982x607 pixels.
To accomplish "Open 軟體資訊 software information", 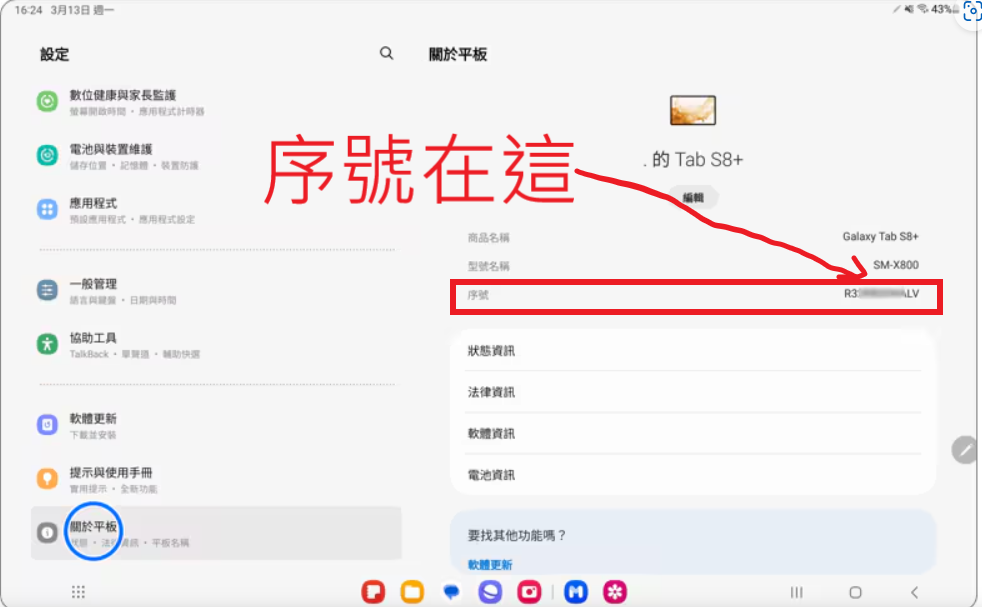I will [x=692, y=433].
